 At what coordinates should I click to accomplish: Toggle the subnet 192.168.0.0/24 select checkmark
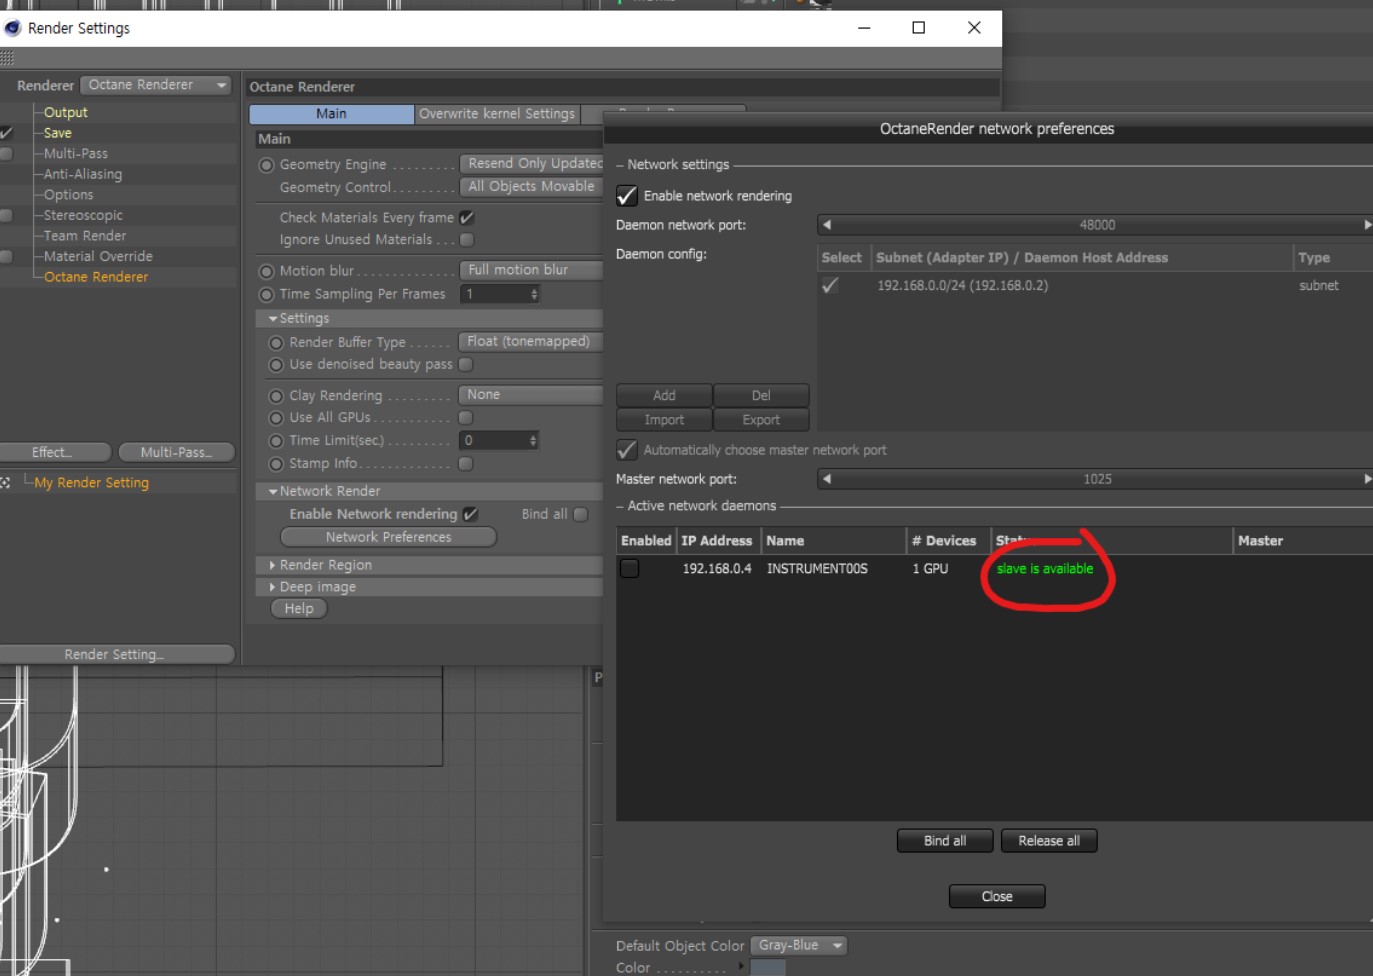point(830,286)
